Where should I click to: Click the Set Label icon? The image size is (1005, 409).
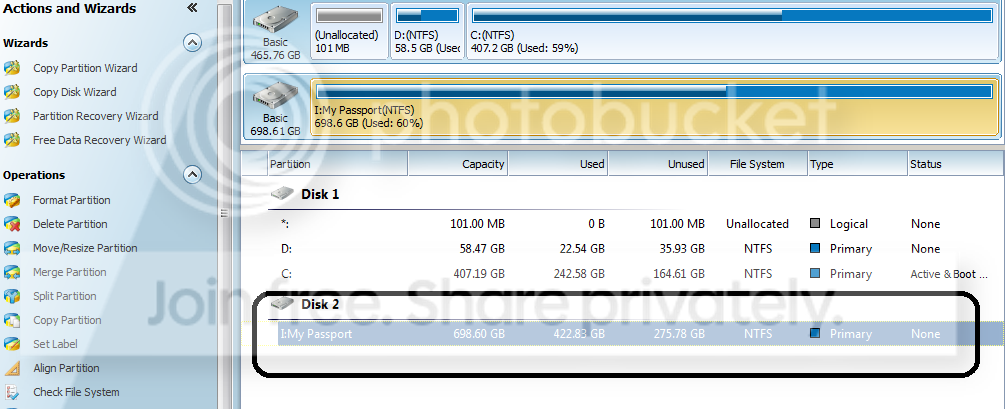coord(12,344)
